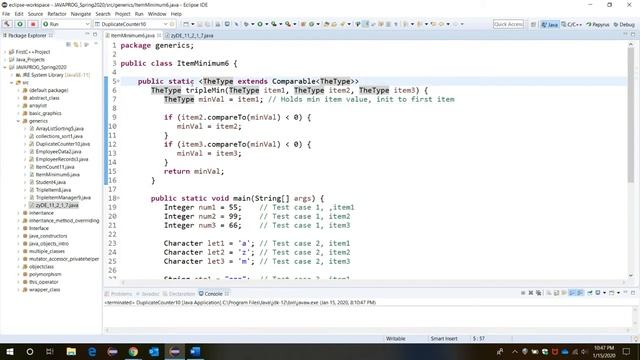Switch to the C/C++ perspective
640x360 pixels.
(x=571, y=24)
